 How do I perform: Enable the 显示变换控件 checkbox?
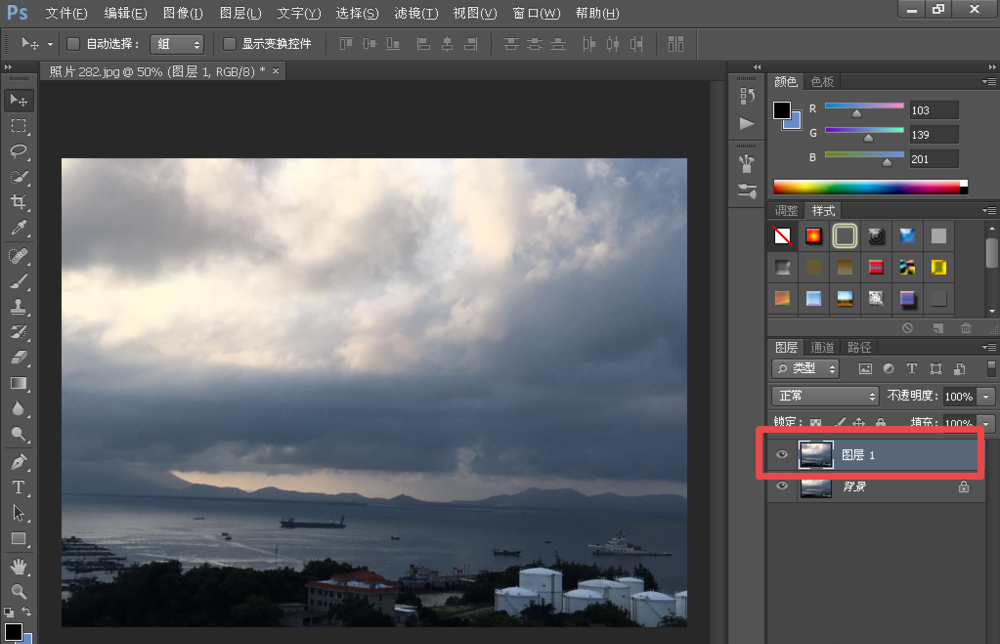pyautogui.click(x=229, y=44)
